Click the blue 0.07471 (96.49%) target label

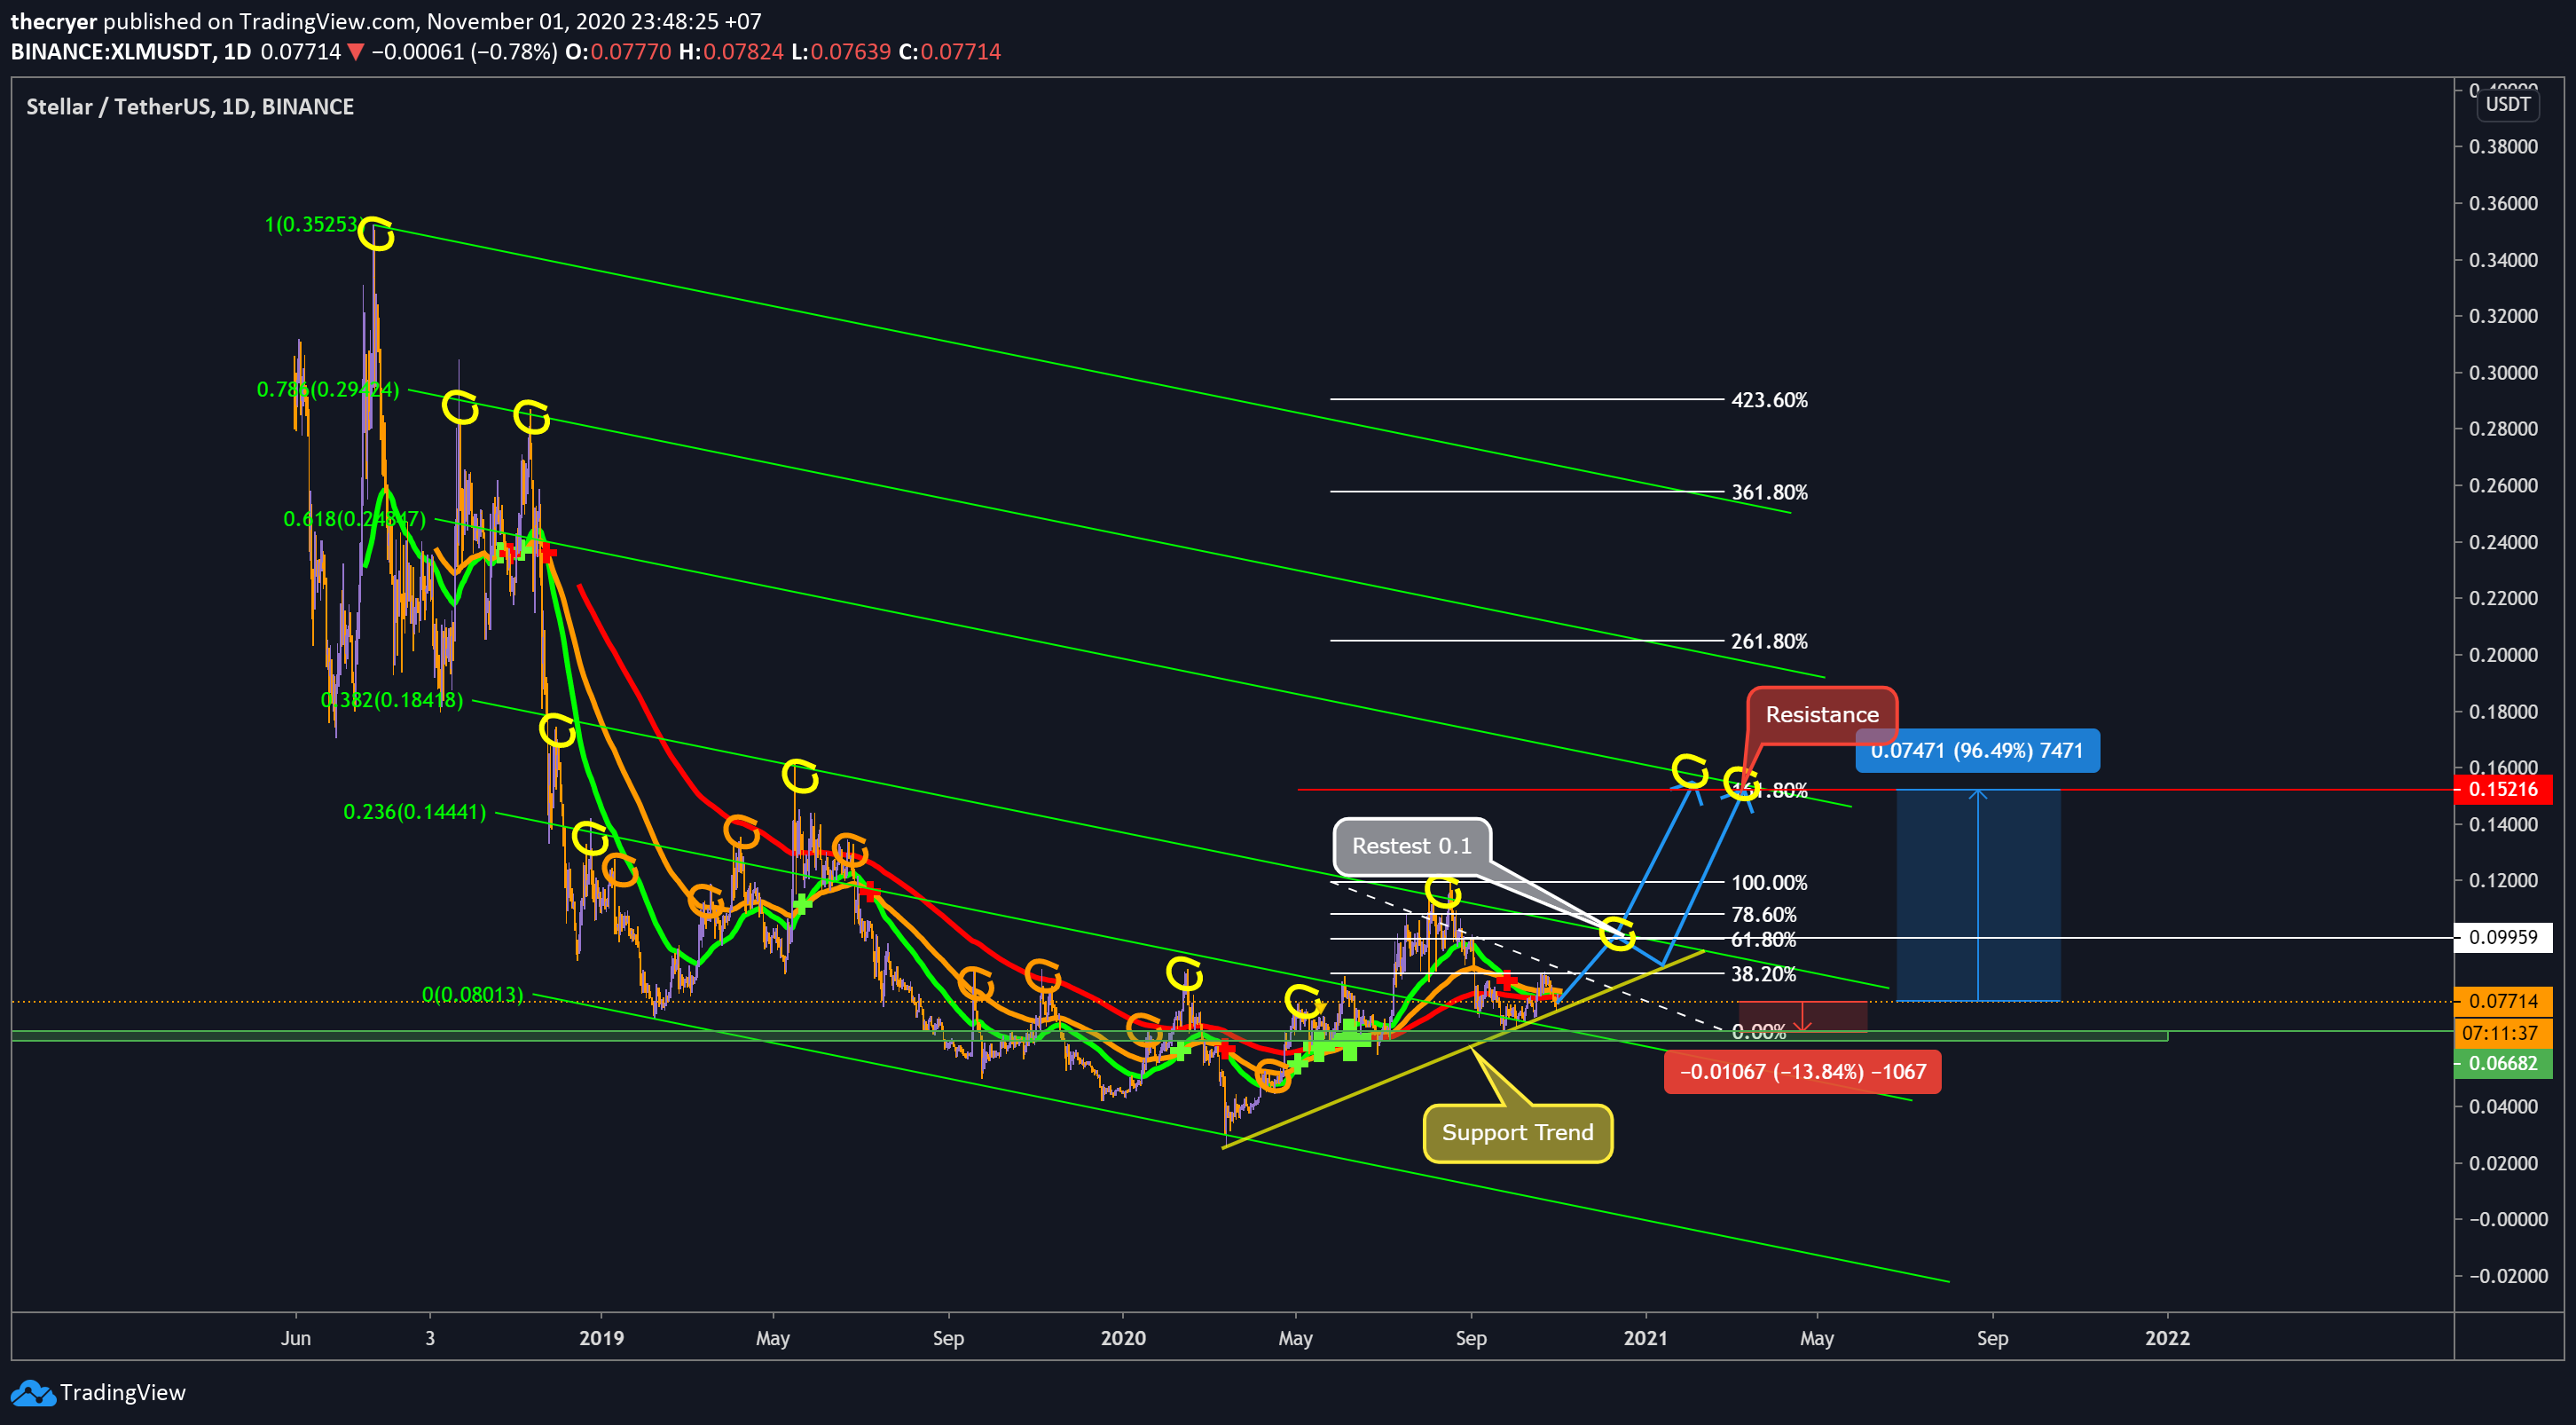coord(1977,750)
